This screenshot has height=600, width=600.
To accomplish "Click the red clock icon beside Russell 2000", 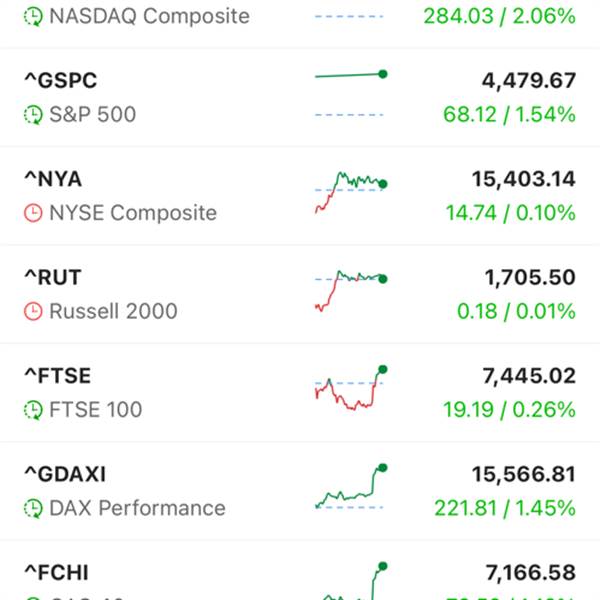I will point(34,311).
